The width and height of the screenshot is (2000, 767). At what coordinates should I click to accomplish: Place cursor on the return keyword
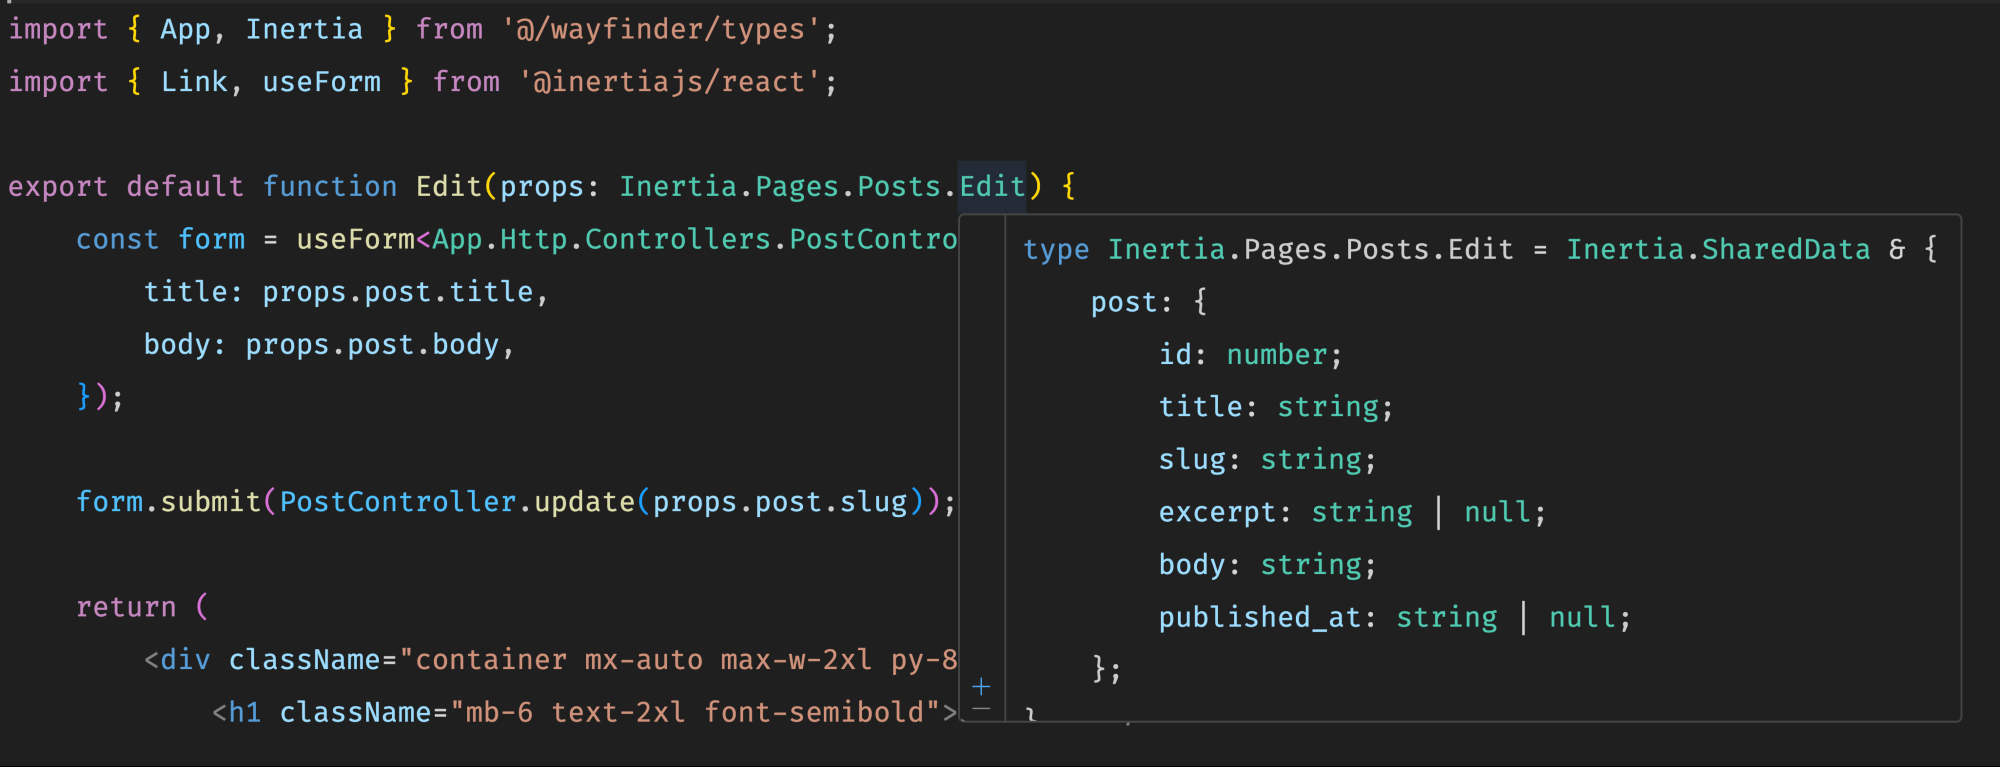point(126,607)
